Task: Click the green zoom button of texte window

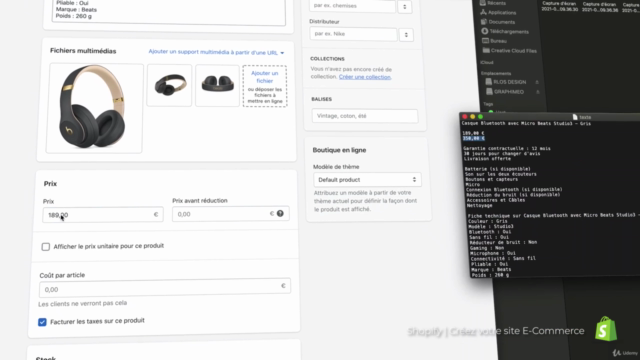Action: click(x=480, y=117)
